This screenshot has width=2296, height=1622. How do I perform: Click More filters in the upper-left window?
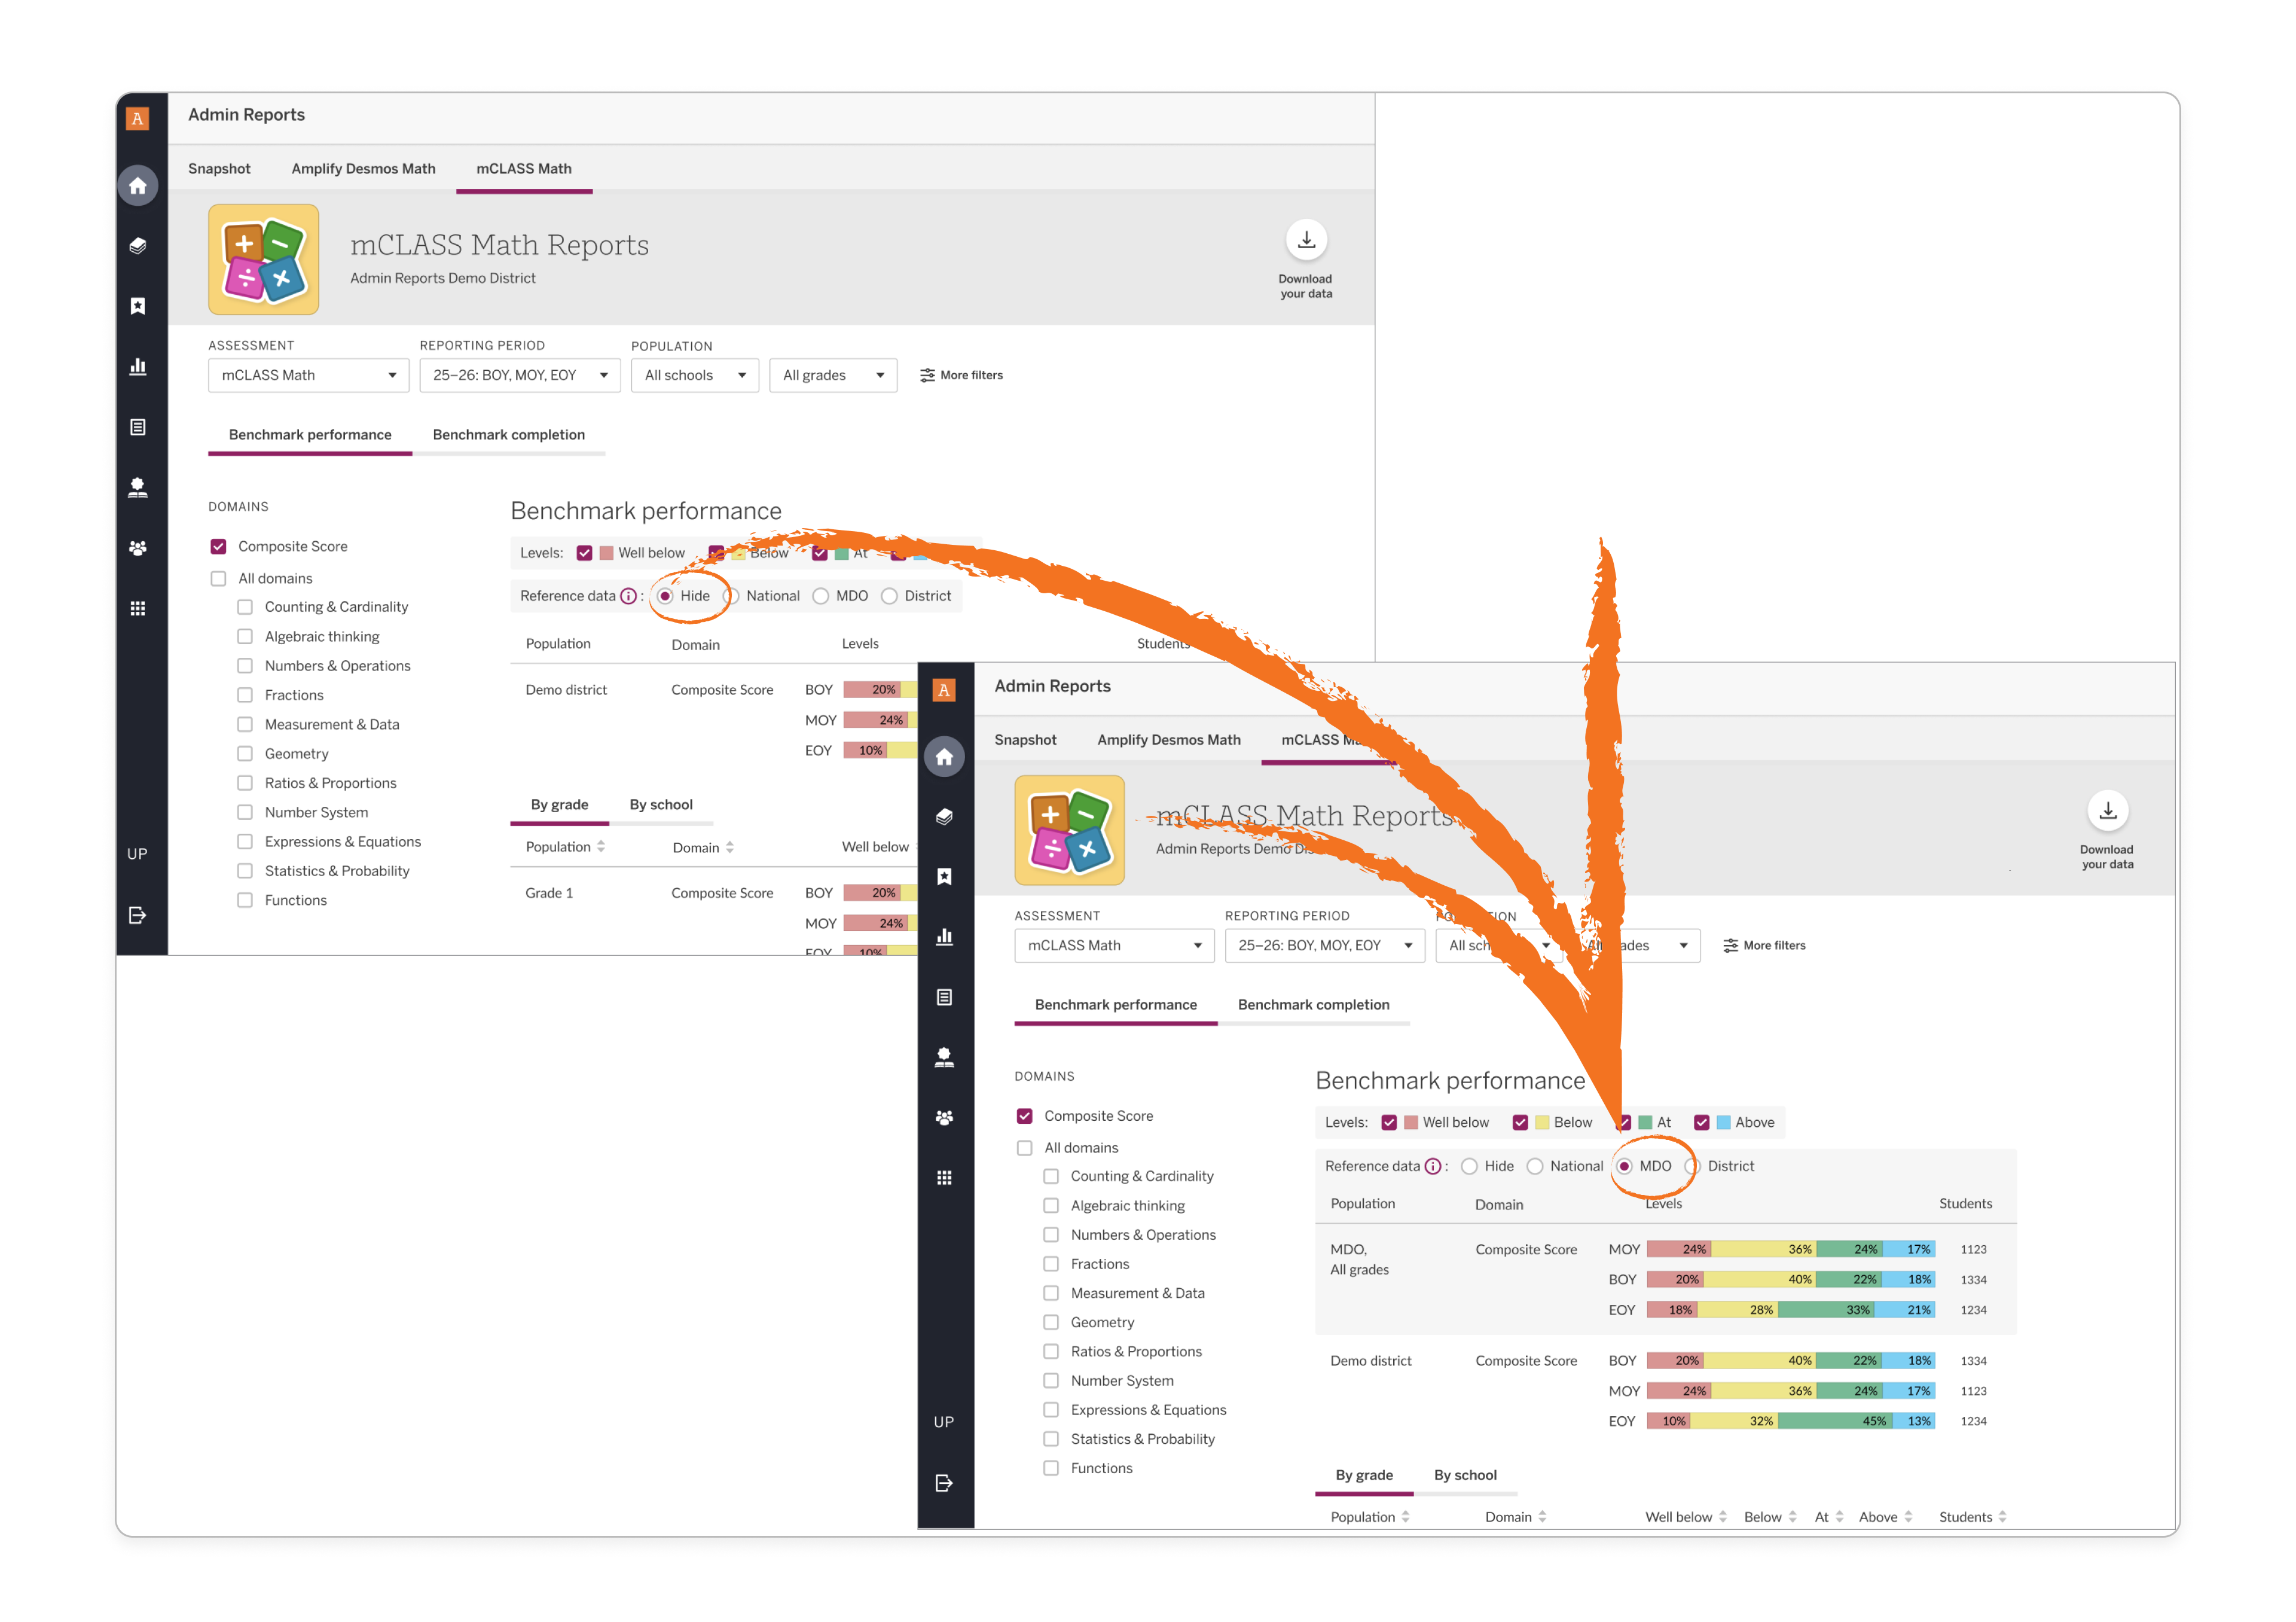pos(961,375)
